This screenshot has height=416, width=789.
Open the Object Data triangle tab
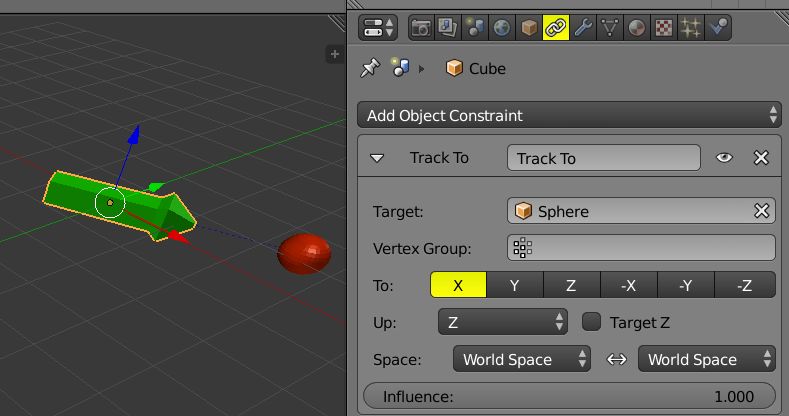click(x=610, y=28)
